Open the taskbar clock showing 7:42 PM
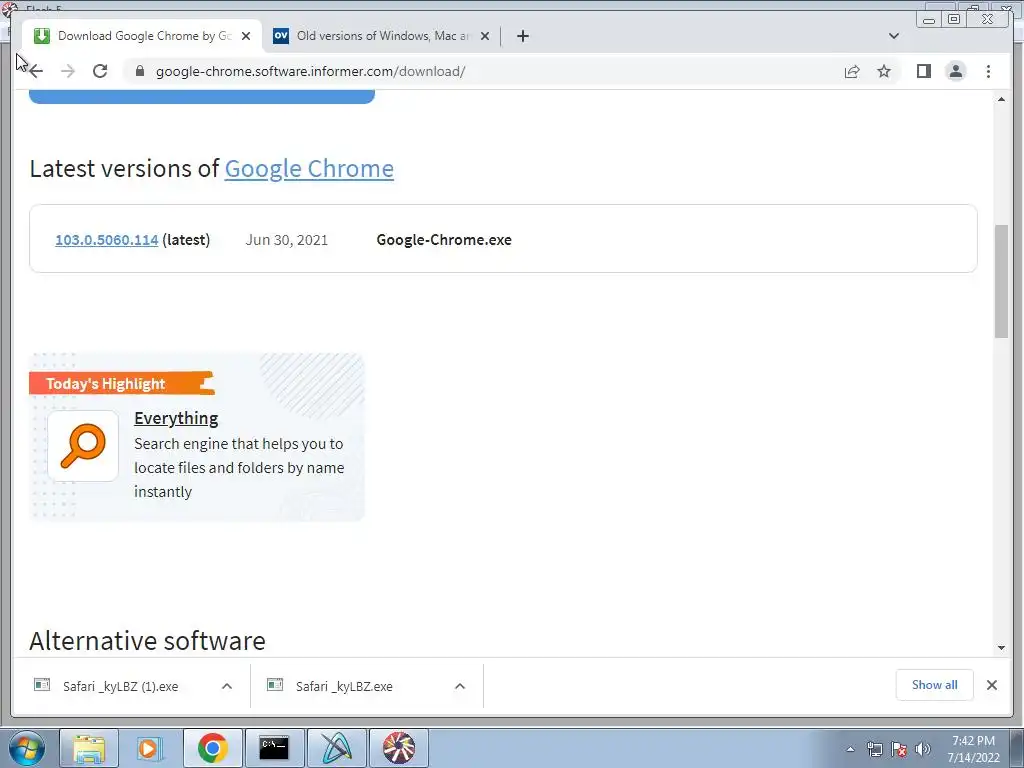Screen dimensions: 1024x768 click(974, 749)
